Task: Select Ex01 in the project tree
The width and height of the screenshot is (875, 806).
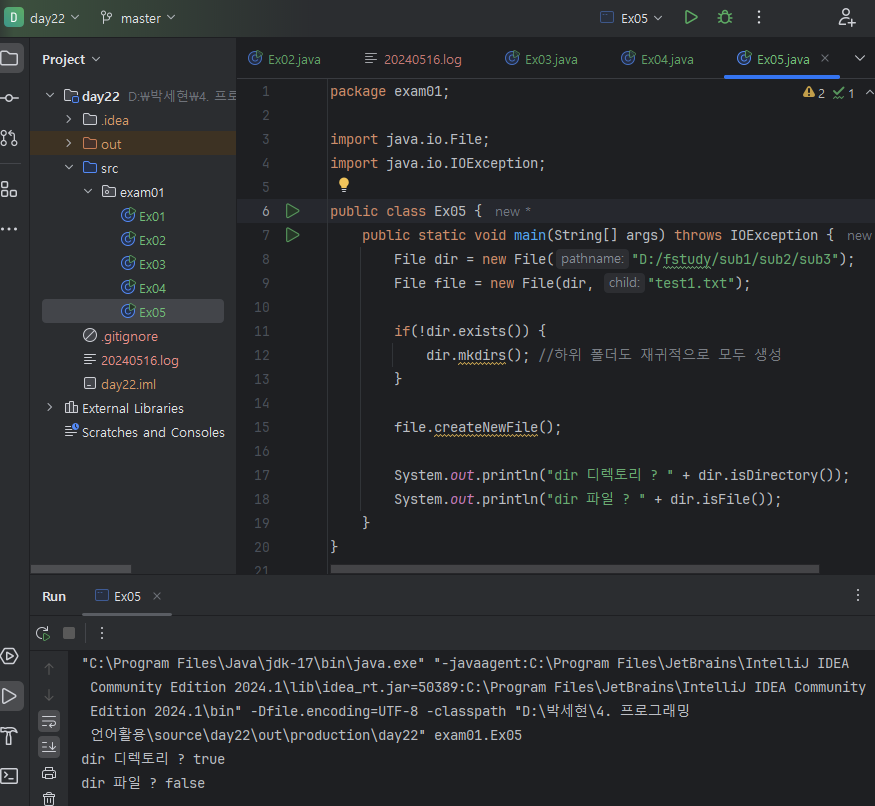Action: coord(151,216)
